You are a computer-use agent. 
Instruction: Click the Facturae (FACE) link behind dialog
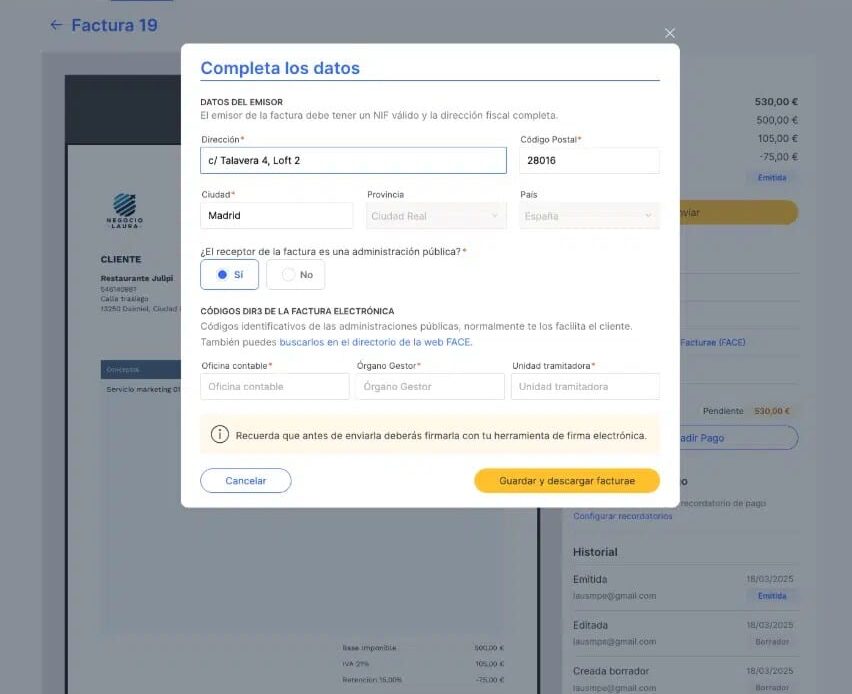coord(713,342)
